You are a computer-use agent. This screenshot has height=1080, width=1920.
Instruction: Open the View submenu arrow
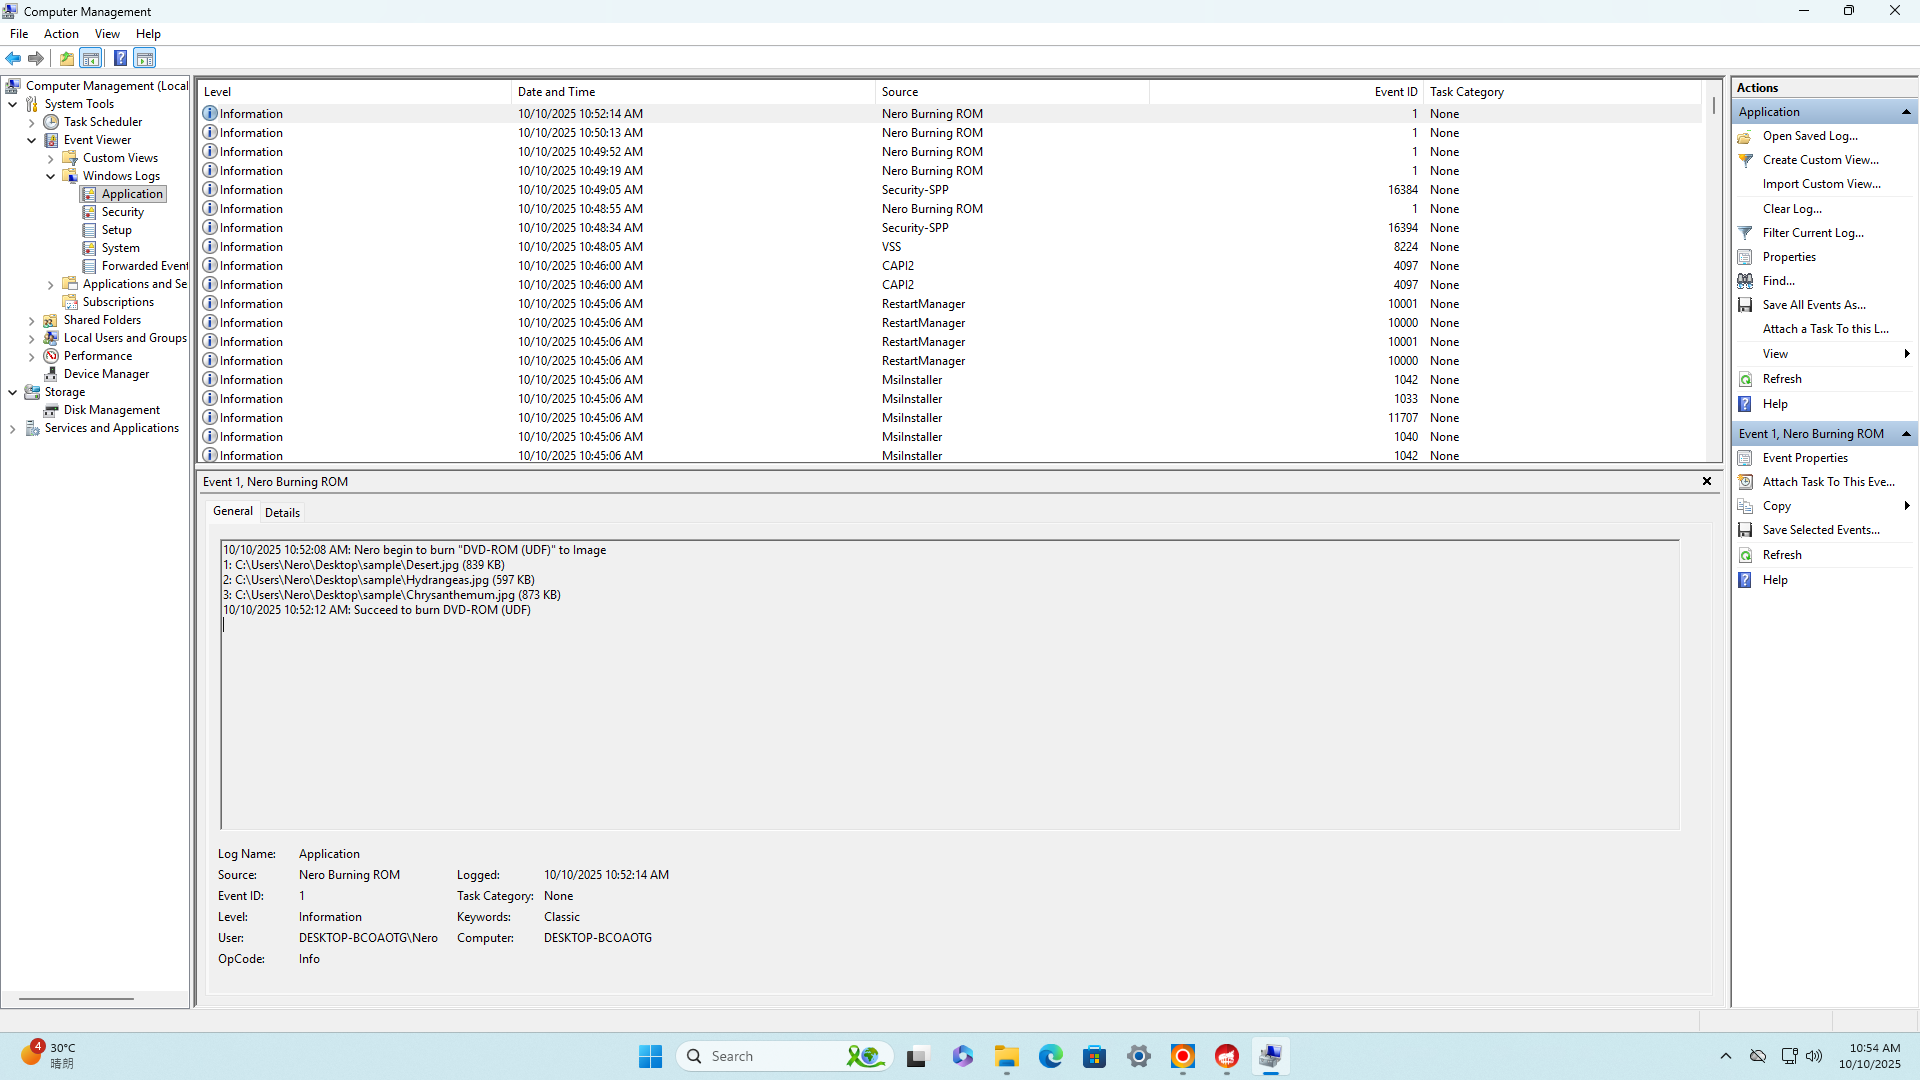[1906, 354]
